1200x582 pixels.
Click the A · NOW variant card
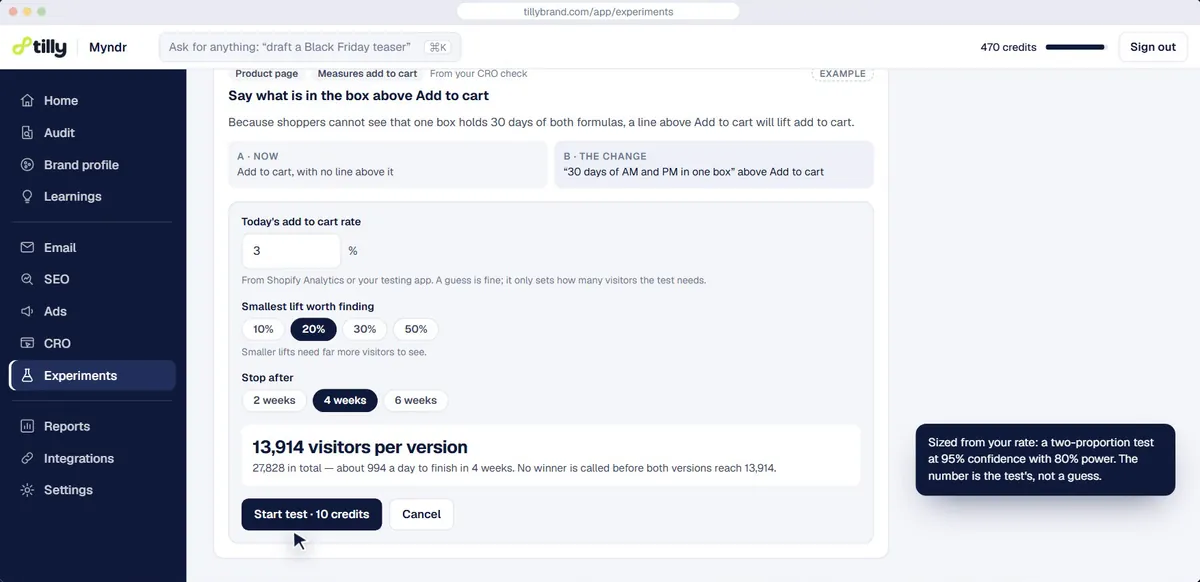[x=388, y=164]
